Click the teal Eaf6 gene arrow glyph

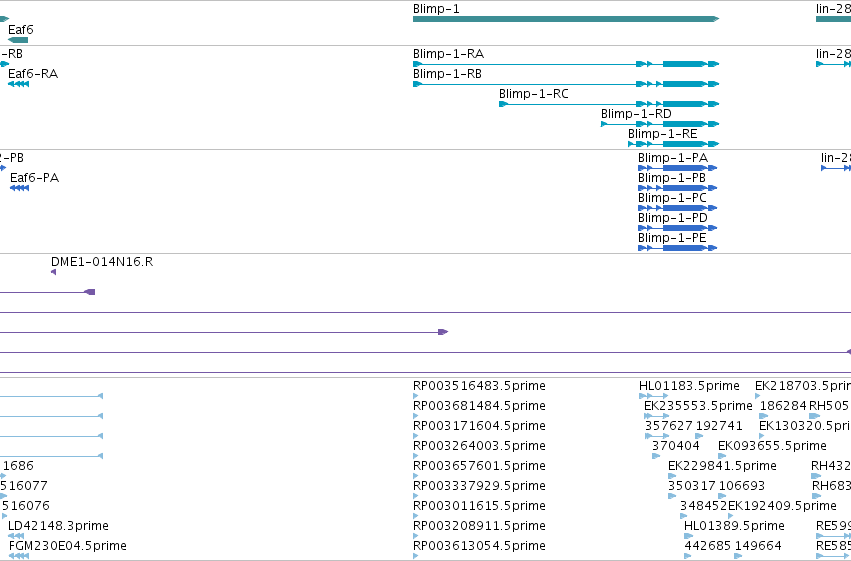coord(18,40)
